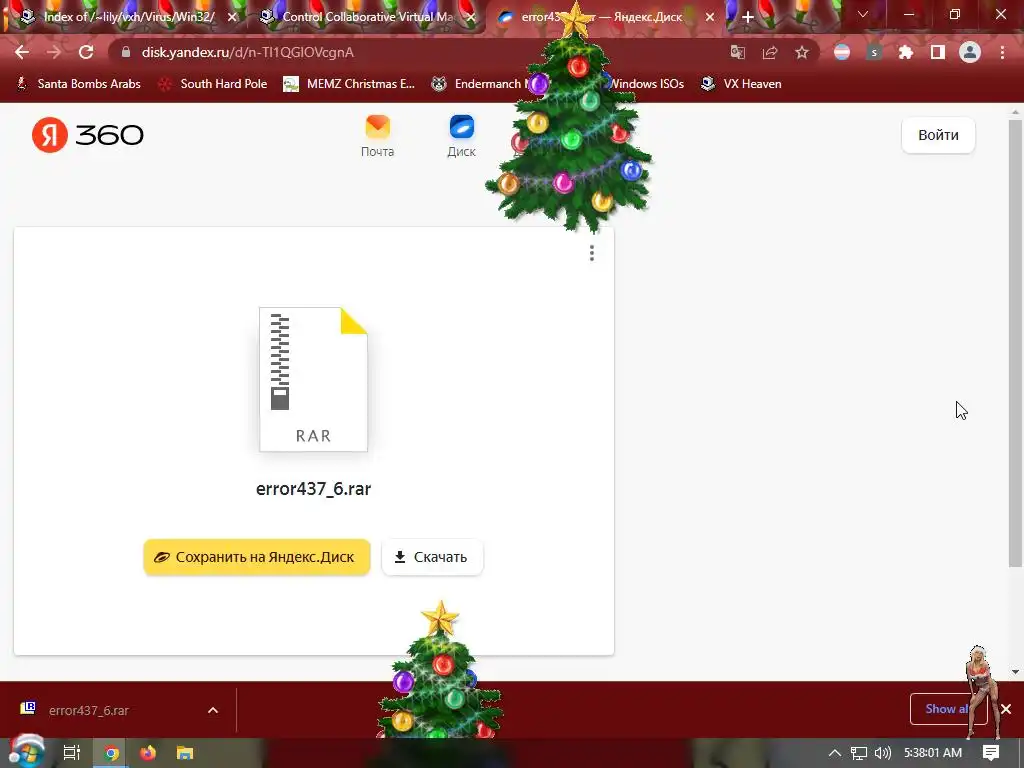Open Task View on the taskbar
Screen dimensions: 1024x768
point(72,753)
